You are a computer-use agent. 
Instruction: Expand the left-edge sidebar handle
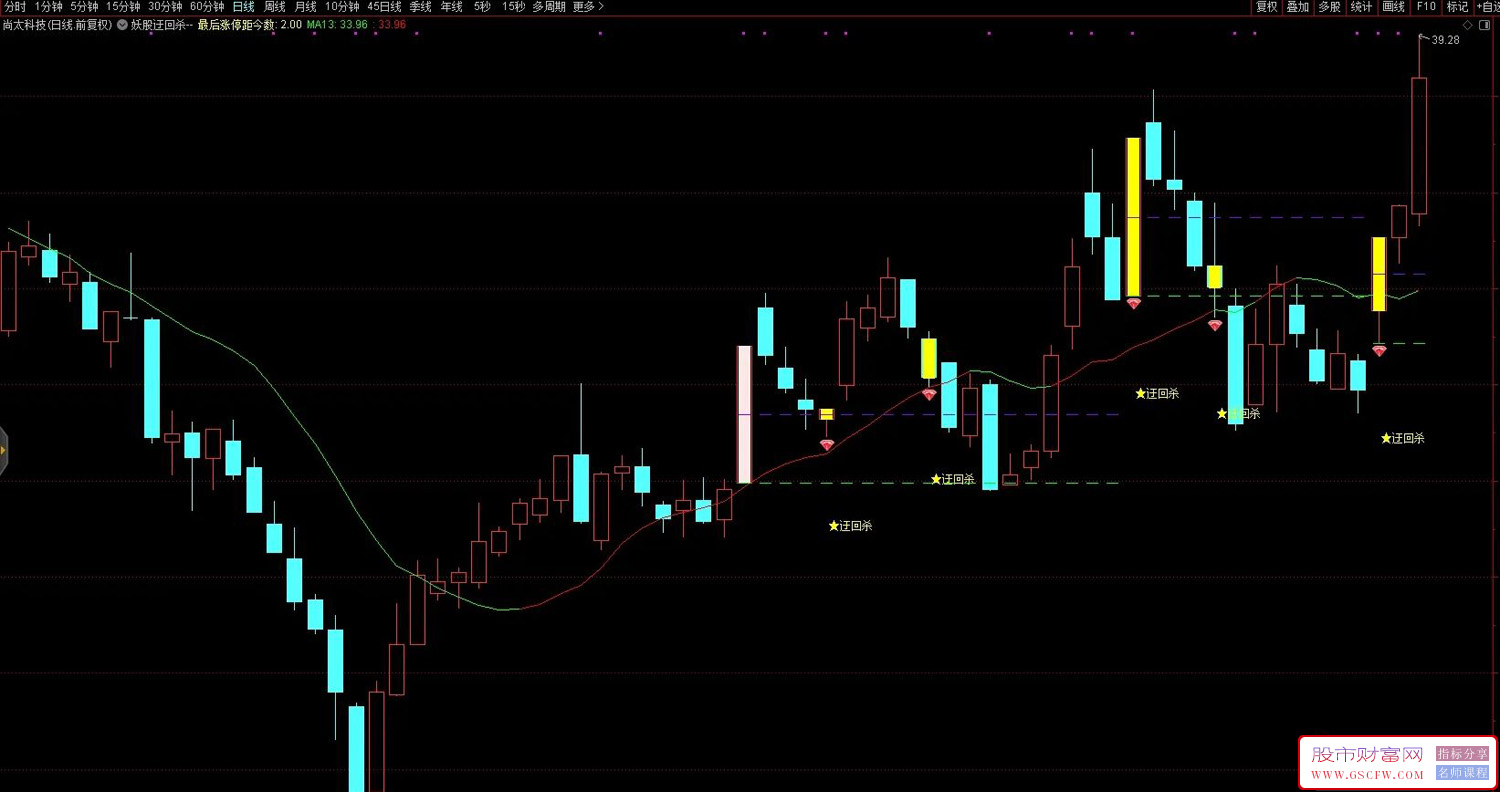point(3,450)
